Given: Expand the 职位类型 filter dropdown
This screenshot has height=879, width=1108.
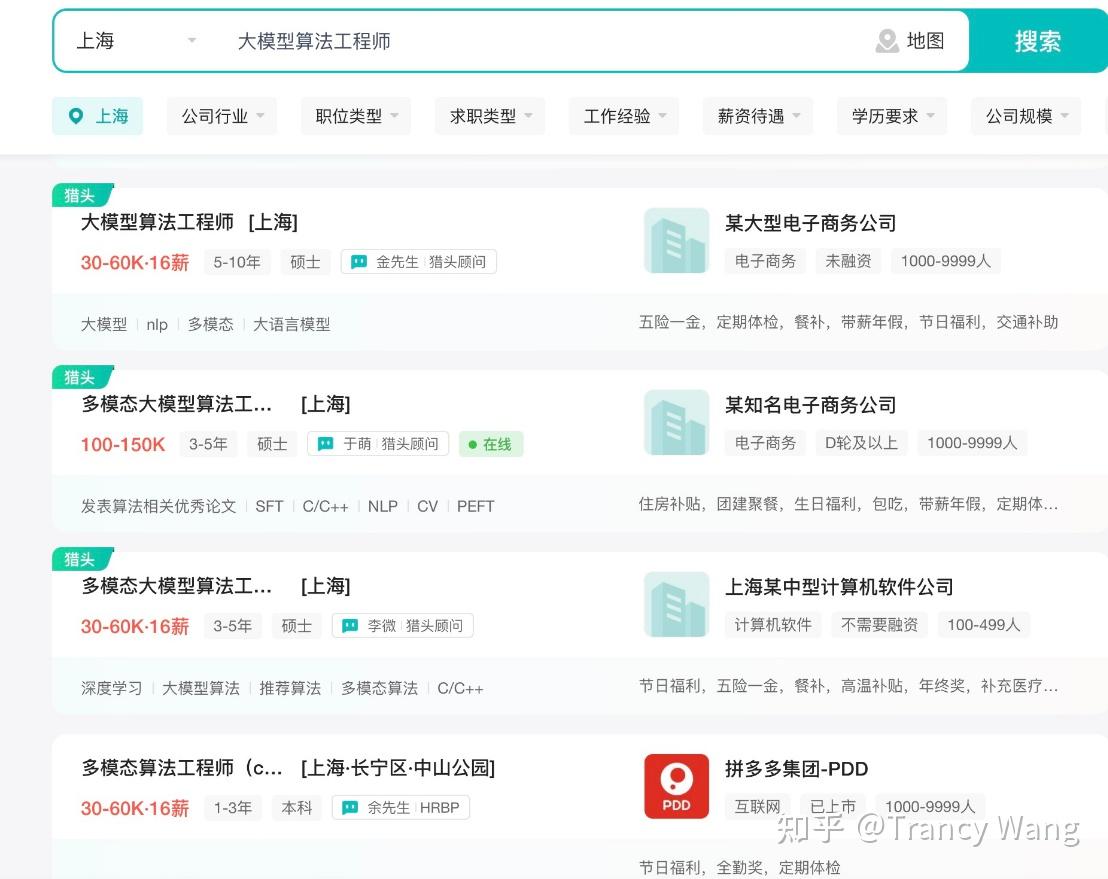Looking at the screenshot, I should 356,116.
